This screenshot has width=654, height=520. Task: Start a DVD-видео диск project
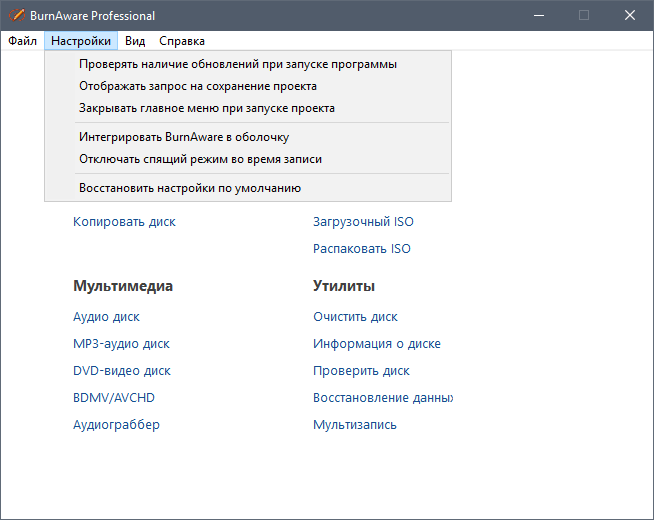tap(122, 371)
